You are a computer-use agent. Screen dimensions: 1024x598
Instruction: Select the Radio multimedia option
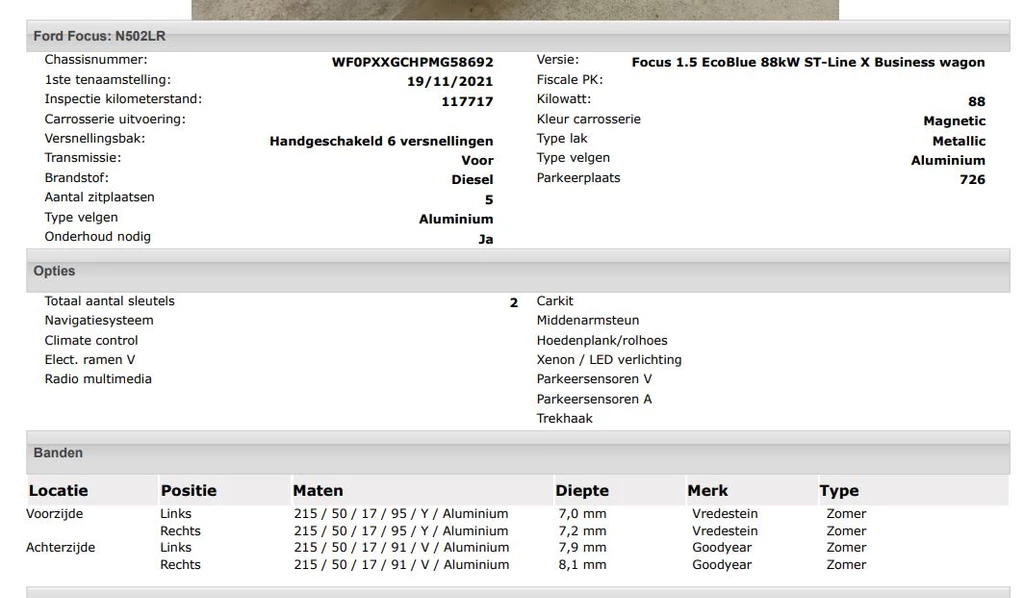pos(98,379)
